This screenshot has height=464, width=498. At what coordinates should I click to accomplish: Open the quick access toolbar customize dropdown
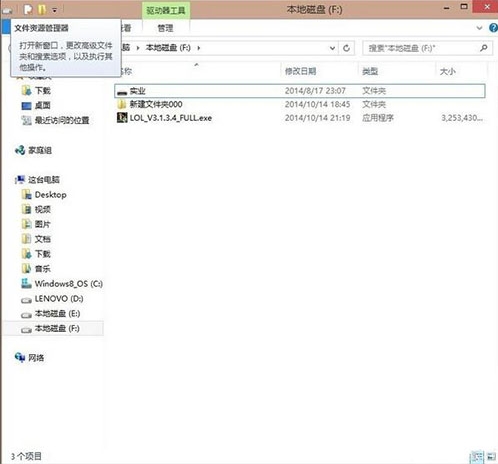click(54, 10)
